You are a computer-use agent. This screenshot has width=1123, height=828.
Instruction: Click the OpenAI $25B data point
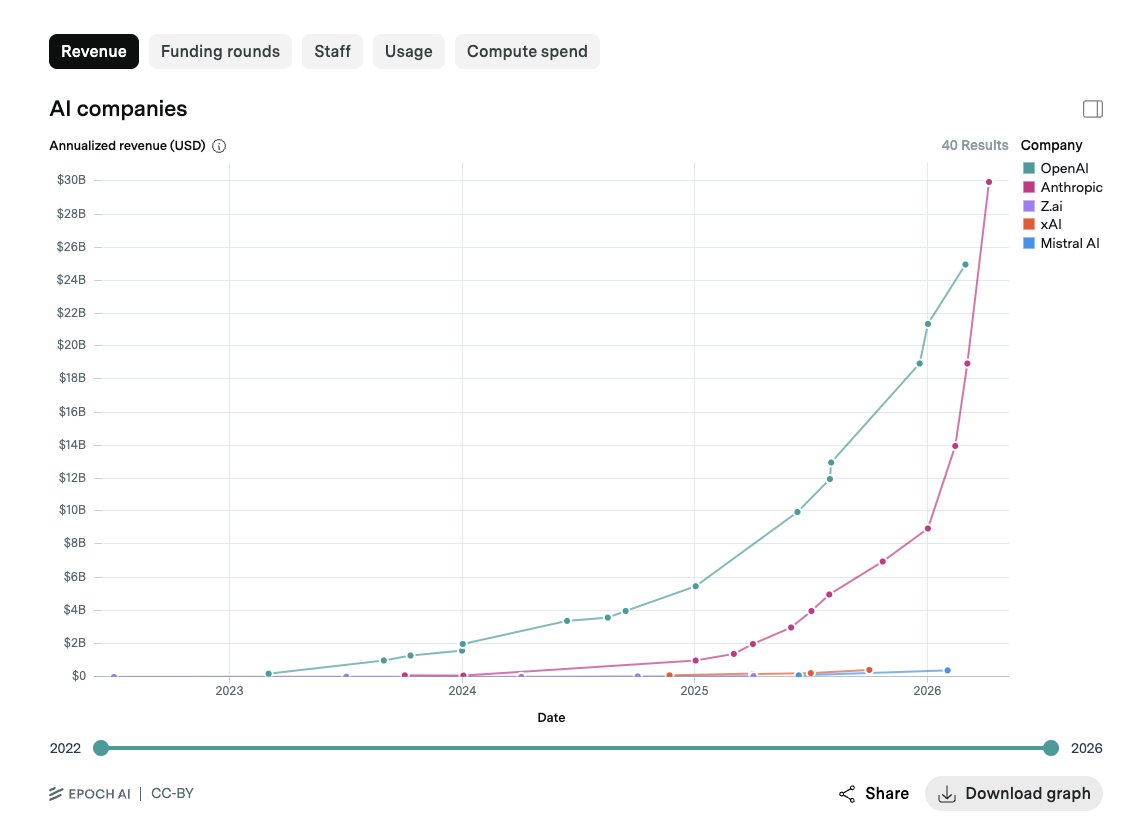click(x=965, y=264)
